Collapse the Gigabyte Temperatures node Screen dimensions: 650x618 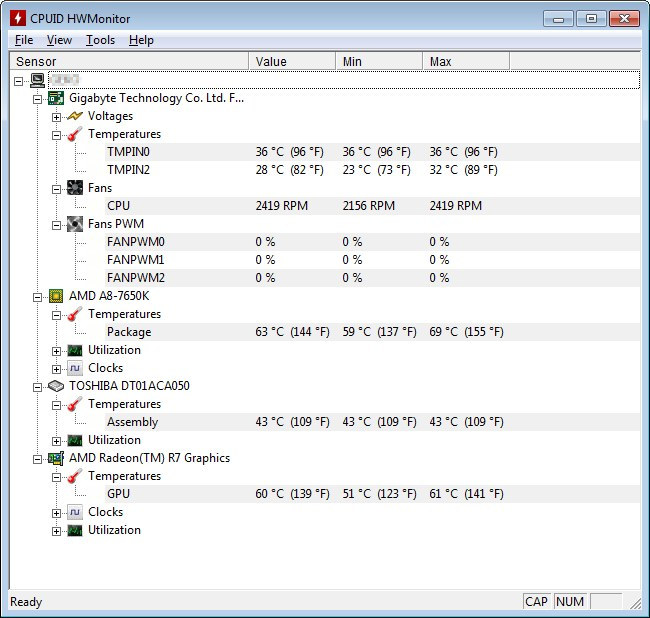[x=56, y=135]
